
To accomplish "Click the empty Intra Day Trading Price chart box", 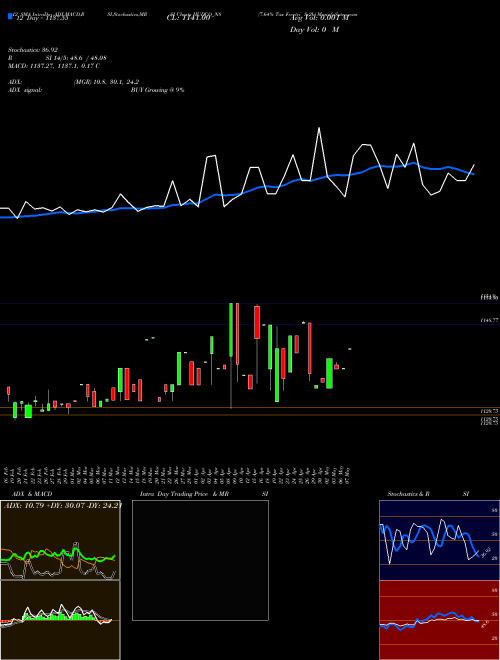I will [x=200, y=560].
